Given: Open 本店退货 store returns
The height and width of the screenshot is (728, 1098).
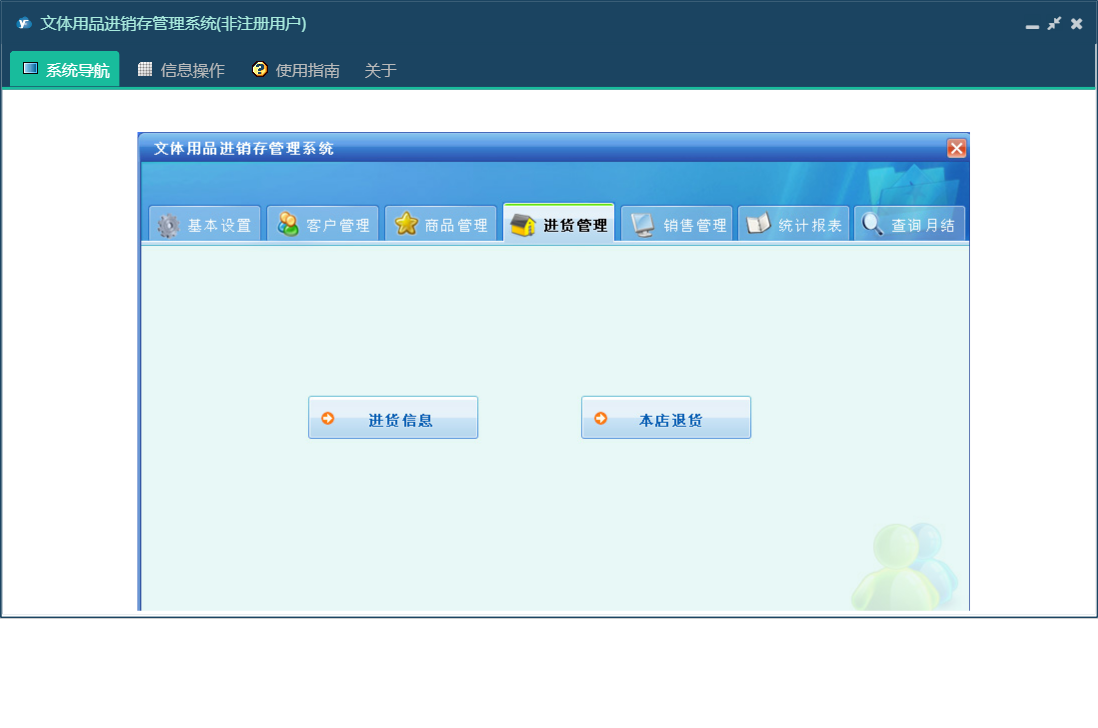Looking at the screenshot, I should coord(666,418).
